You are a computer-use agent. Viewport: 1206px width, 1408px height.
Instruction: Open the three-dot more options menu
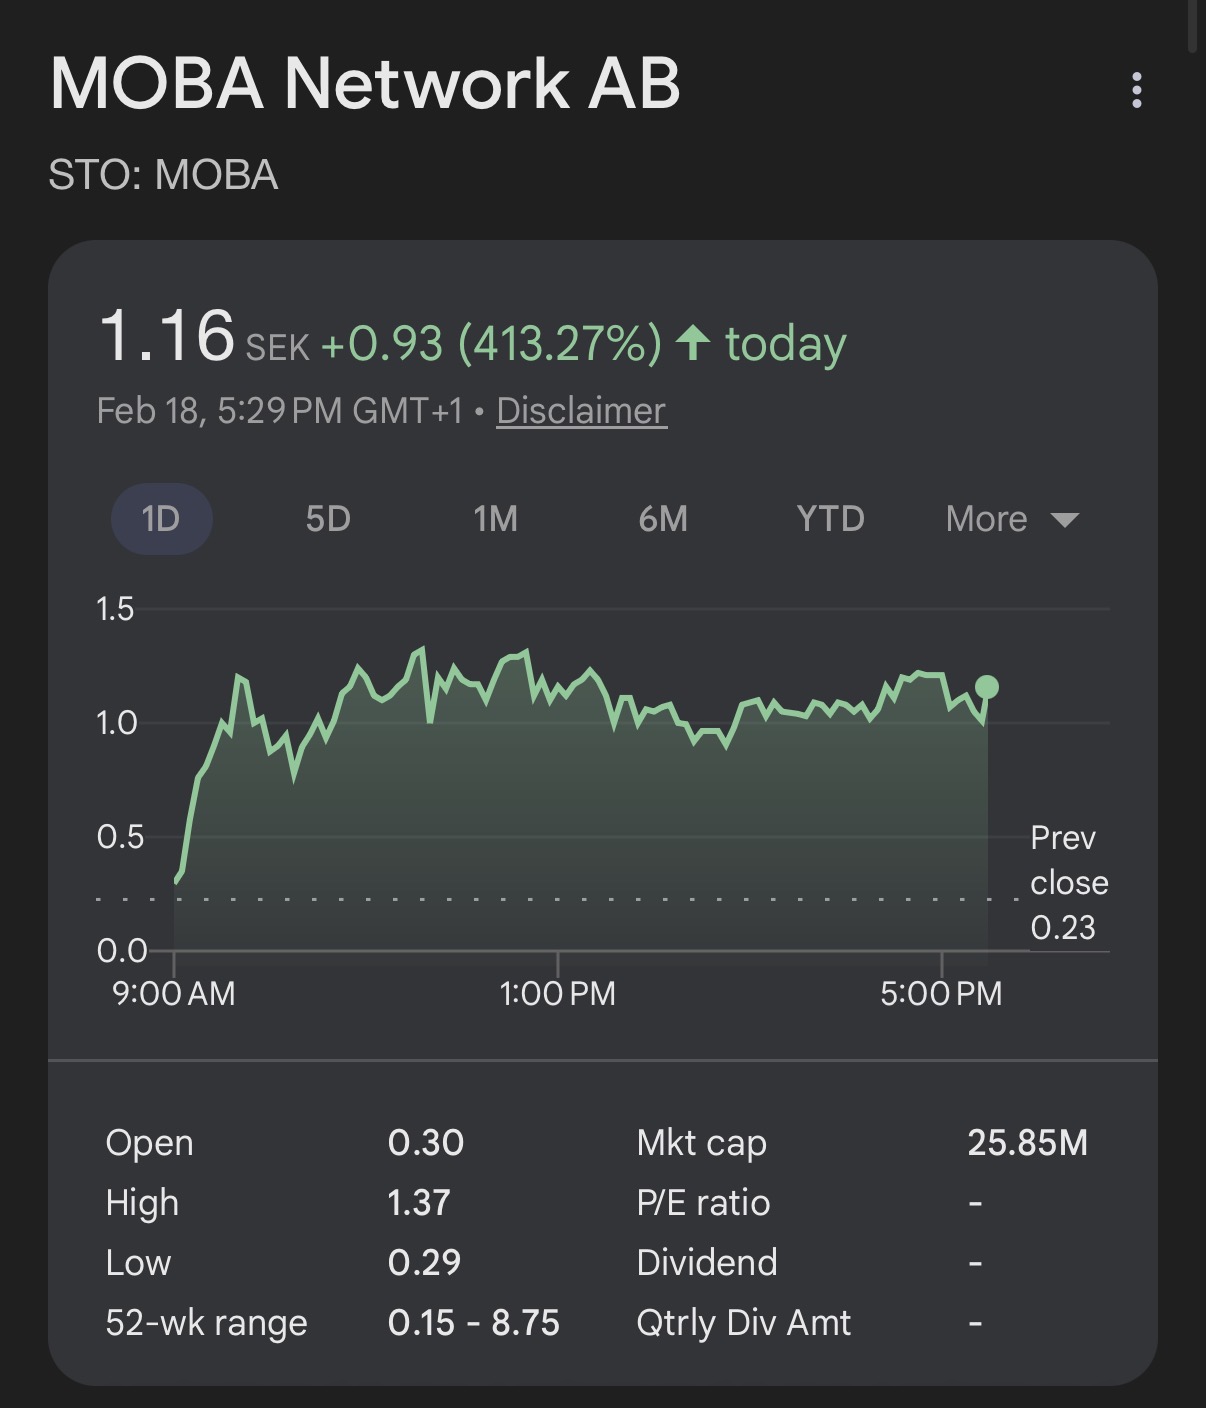coord(1136,90)
